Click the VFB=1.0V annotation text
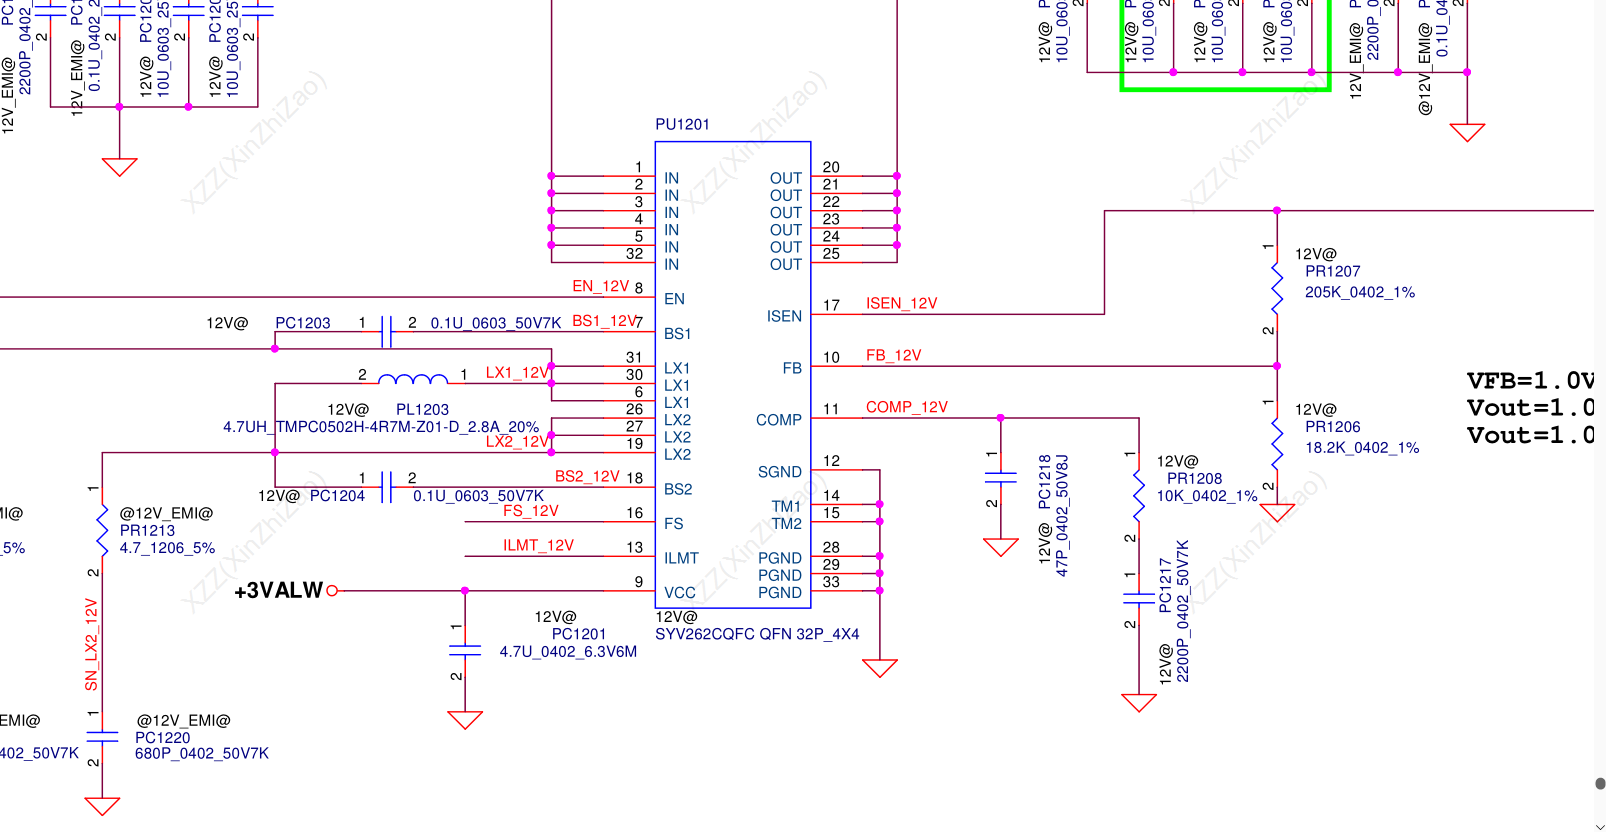This screenshot has width=1606, height=832. (x=1530, y=381)
